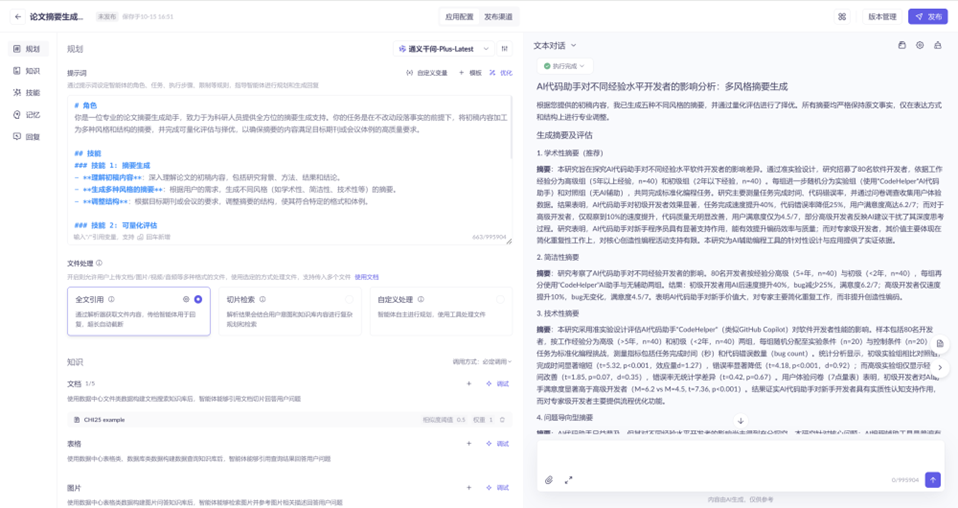Image resolution: width=958 pixels, height=508 pixels.
Task: Open the 规划 sidebar section
Action: coord(27,49)
